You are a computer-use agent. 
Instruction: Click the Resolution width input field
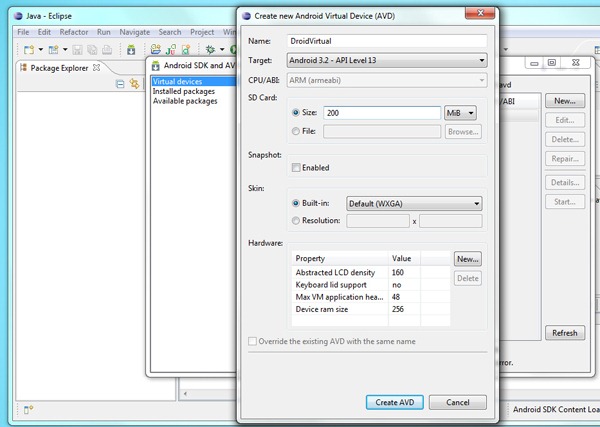pos(378,221)
